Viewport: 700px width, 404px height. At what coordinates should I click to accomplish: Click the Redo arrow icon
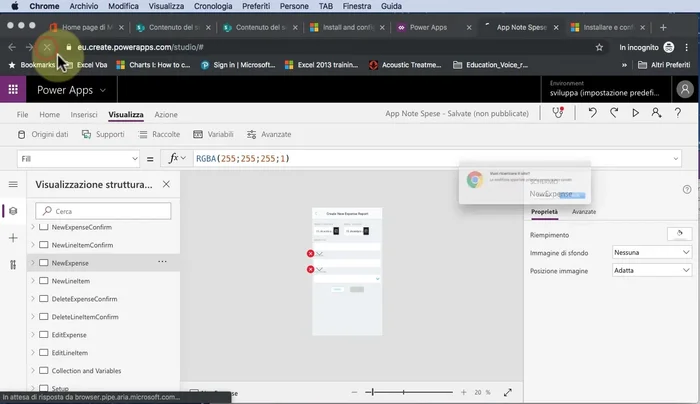pyautogui.click(x=613, y=114)
